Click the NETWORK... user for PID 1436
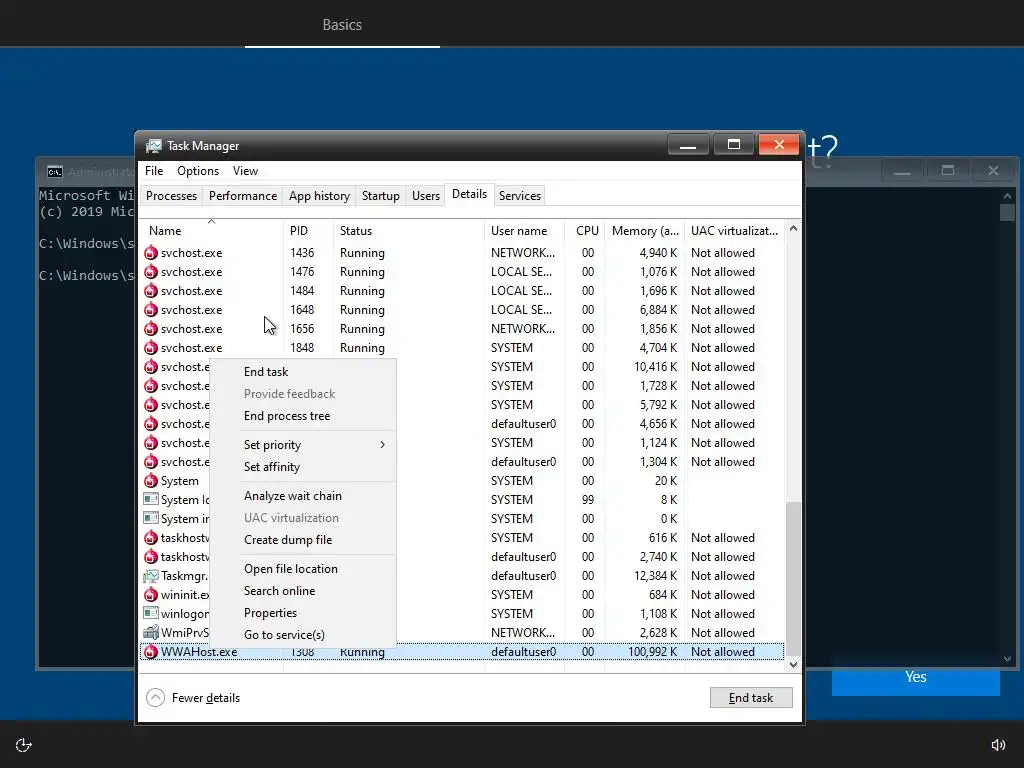The width and height of the screenshot is (1024, 768). point(523,253)
